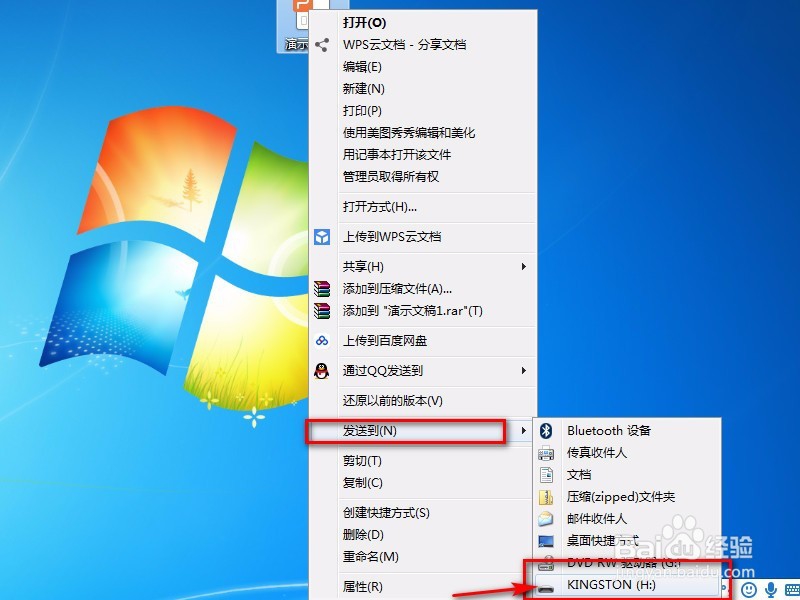The height and width of the screenshot is (600, 800).
Task: Select the WinRAR compress icon beside 添加到压缩文件
Action: [x=322, y=289]
